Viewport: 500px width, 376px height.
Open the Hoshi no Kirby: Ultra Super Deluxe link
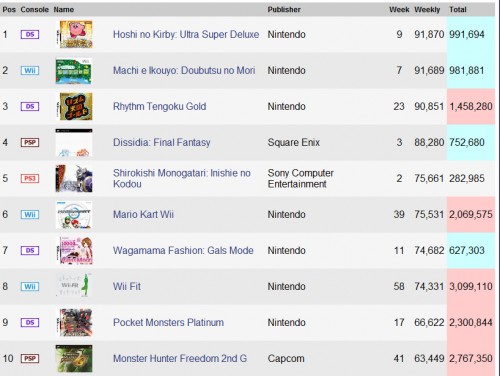click(x=186, y=34)
